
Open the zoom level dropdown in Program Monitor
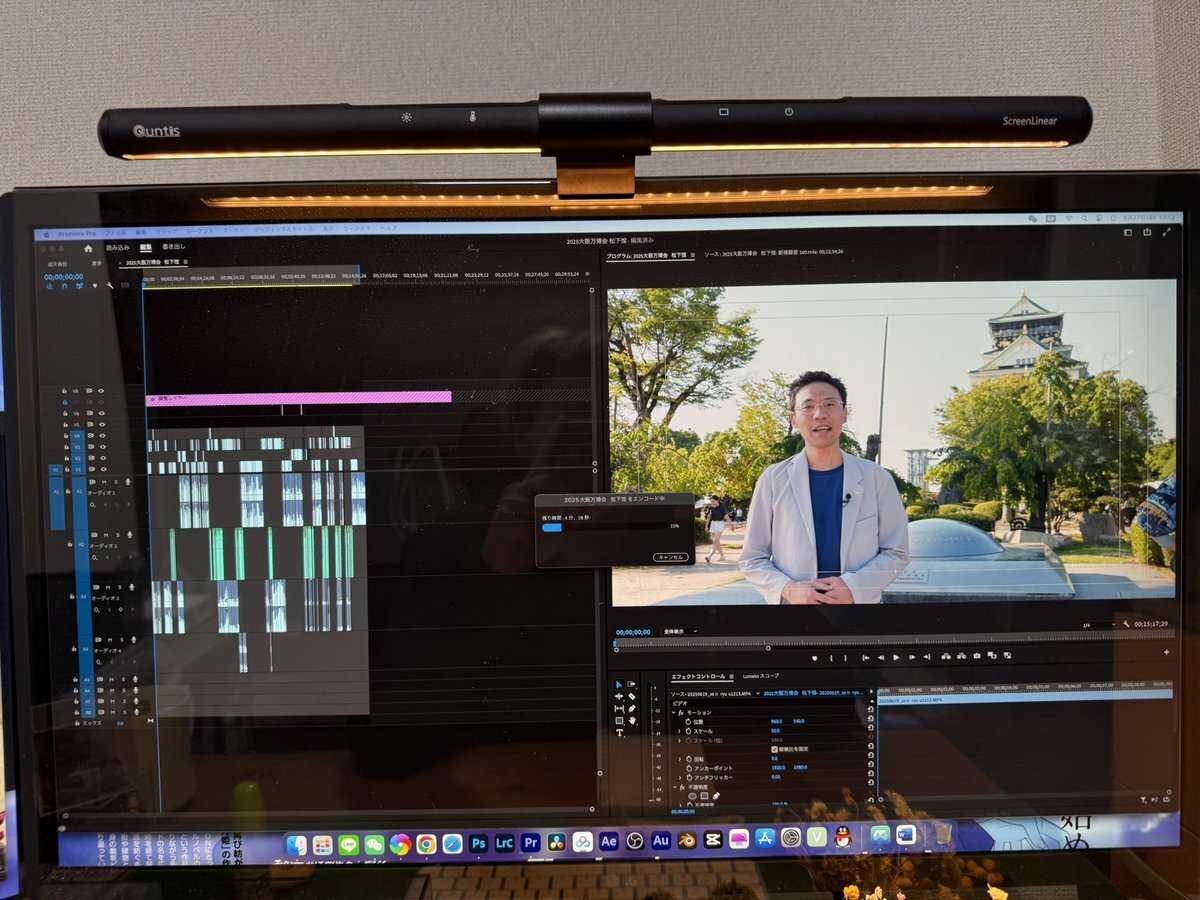(679, 631)
